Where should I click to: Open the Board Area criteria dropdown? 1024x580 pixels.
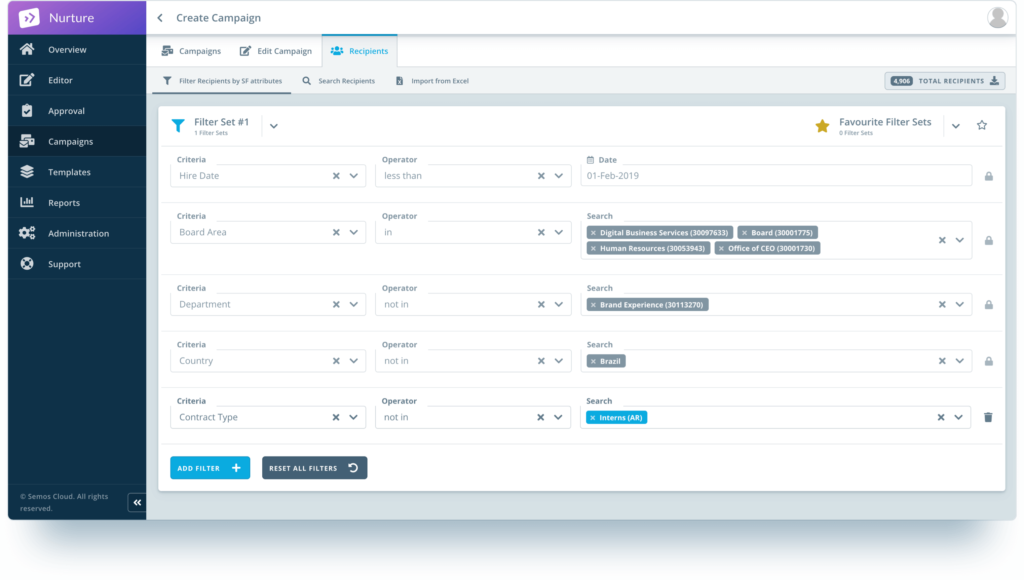353,232
